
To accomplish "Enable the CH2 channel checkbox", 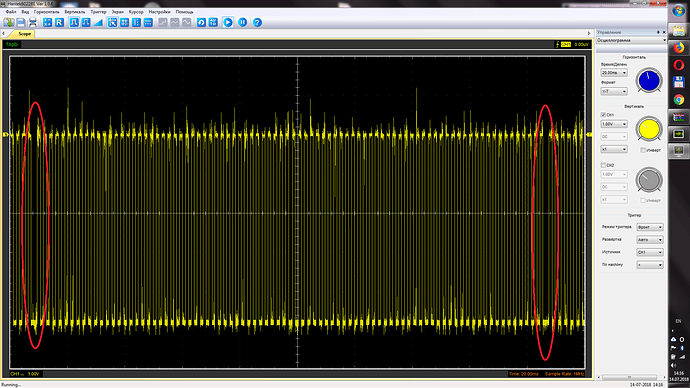I will point(603,165).
